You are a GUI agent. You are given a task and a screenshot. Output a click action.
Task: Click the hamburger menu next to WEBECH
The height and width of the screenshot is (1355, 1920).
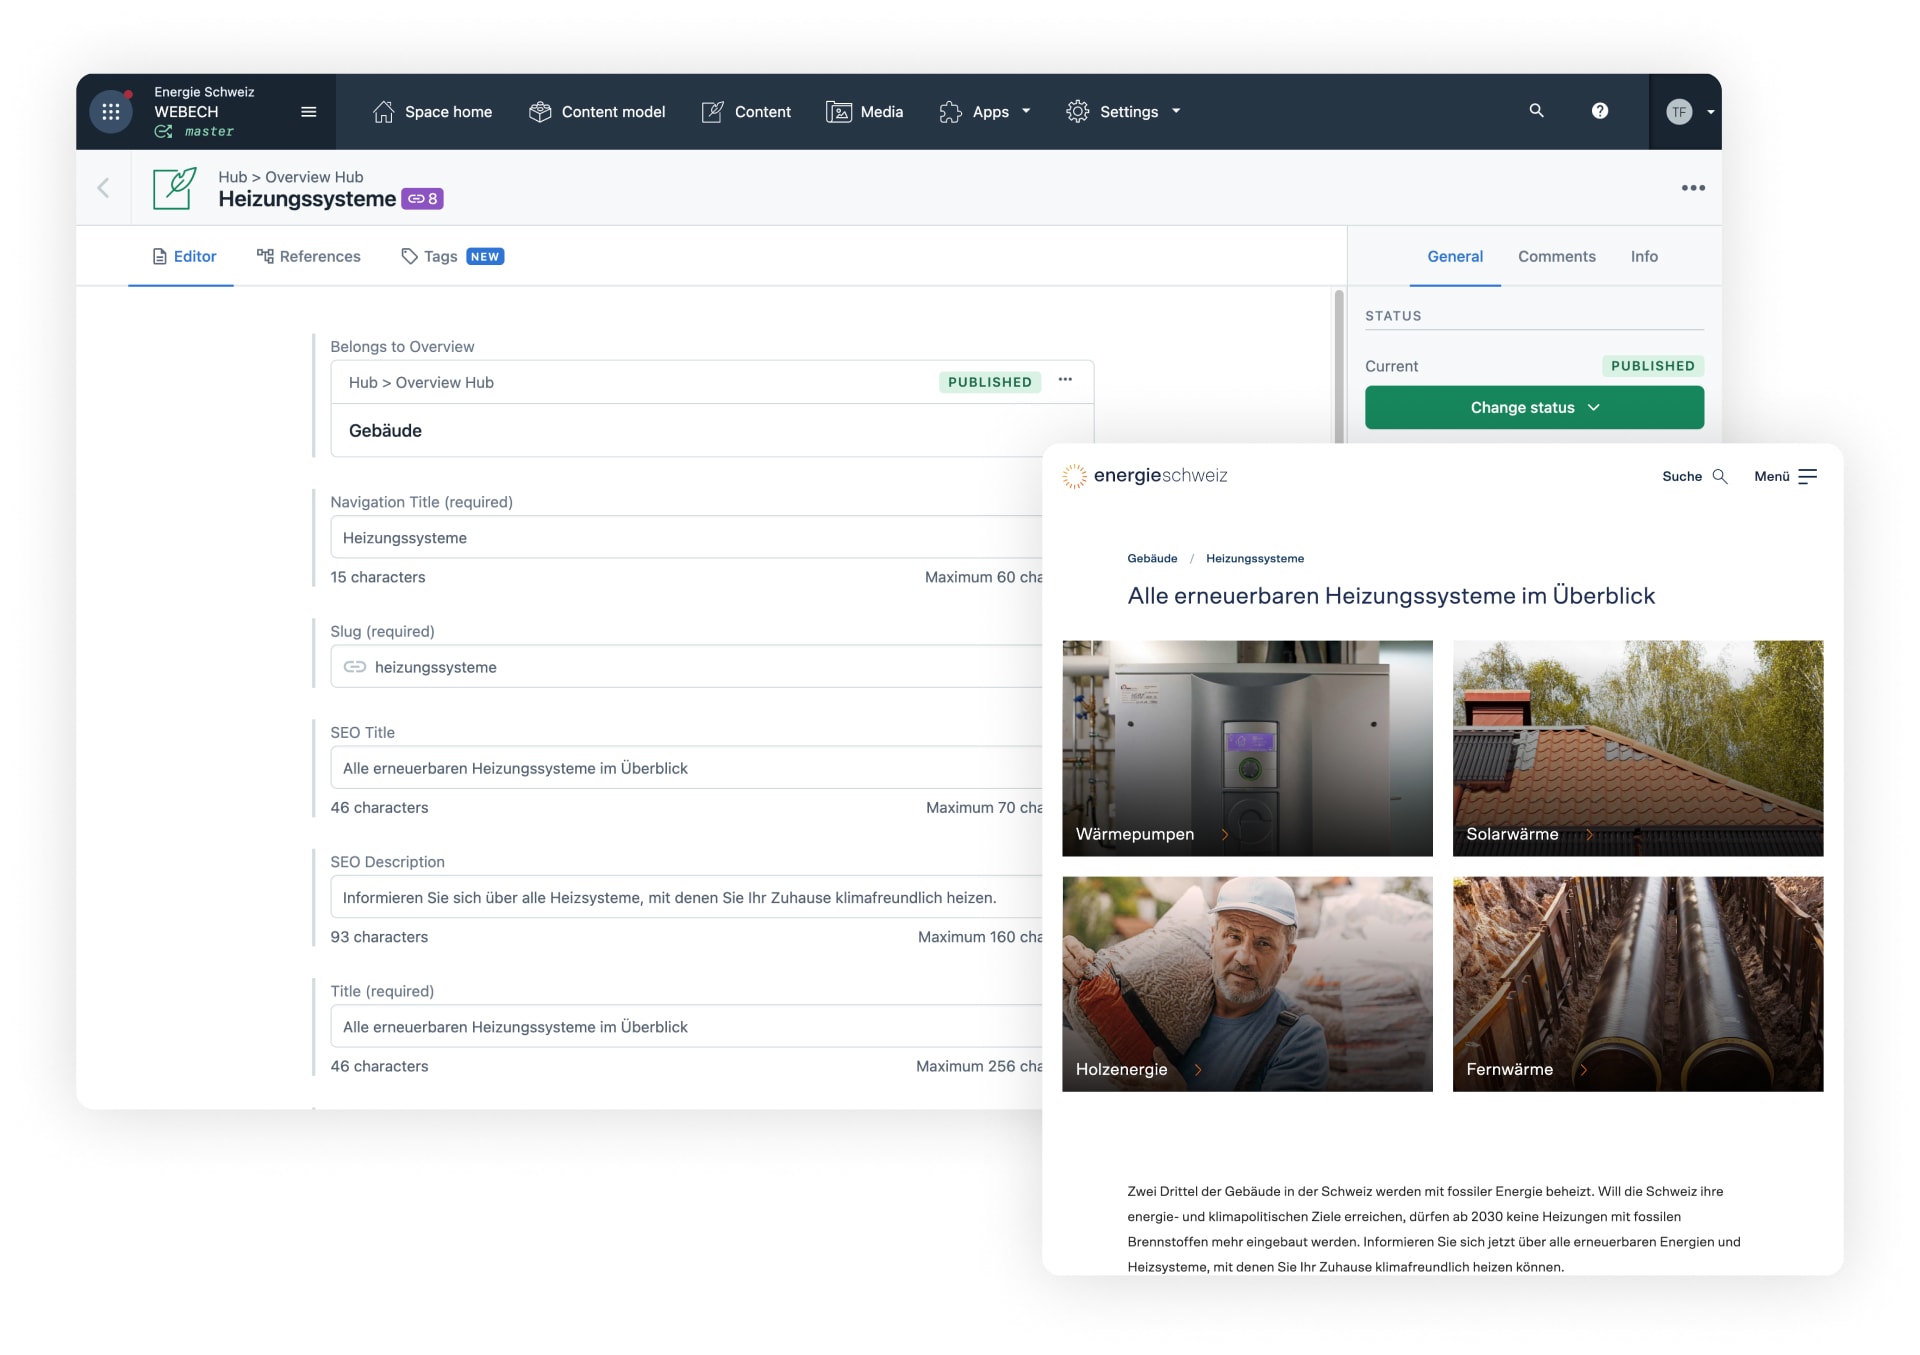[x=308, y=112]
